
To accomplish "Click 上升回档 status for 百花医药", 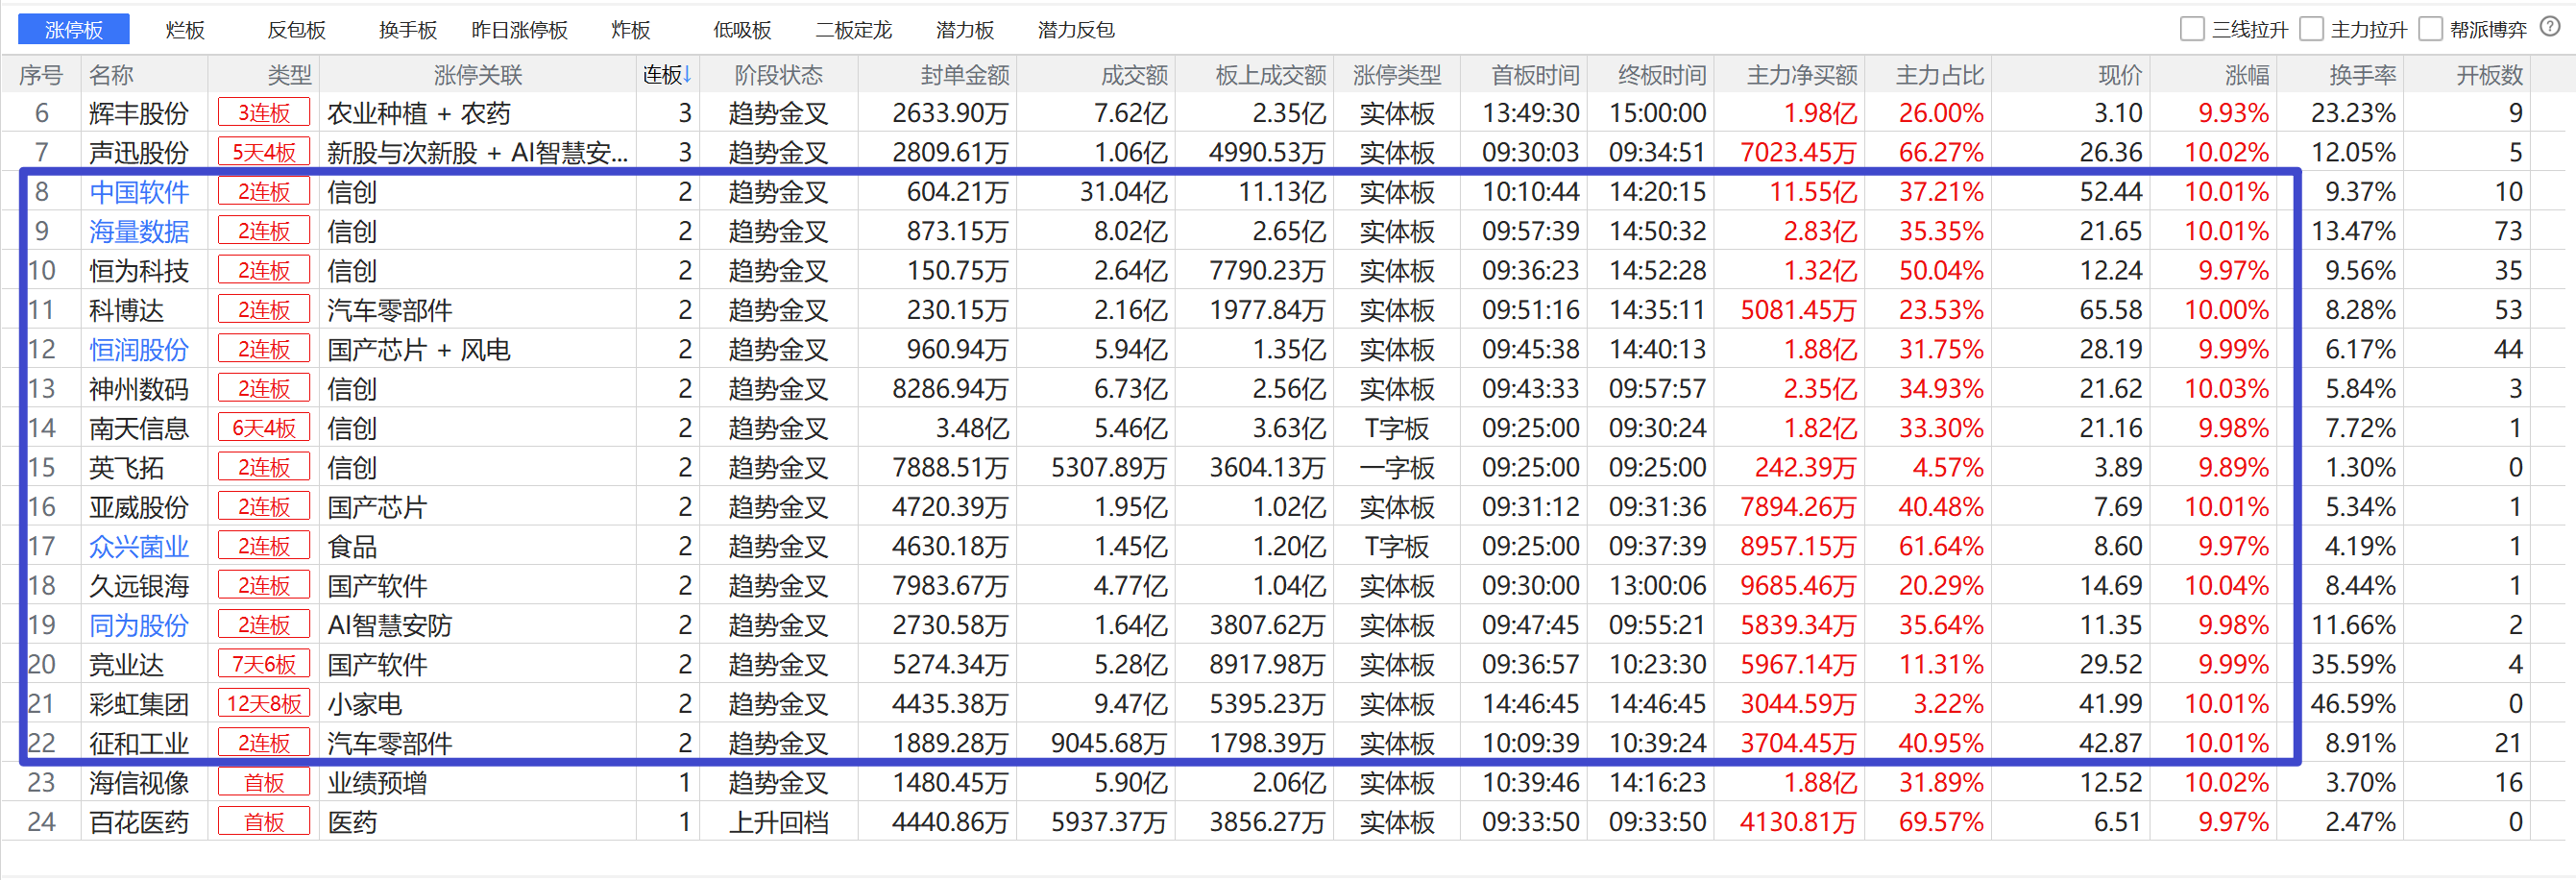I will click(x=778, y=822).
